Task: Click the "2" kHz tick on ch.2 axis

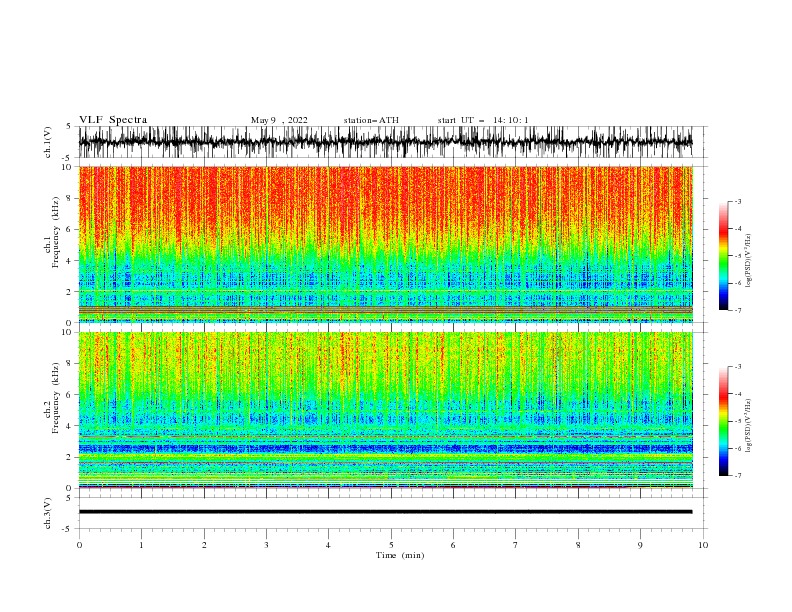Action: 70,457
